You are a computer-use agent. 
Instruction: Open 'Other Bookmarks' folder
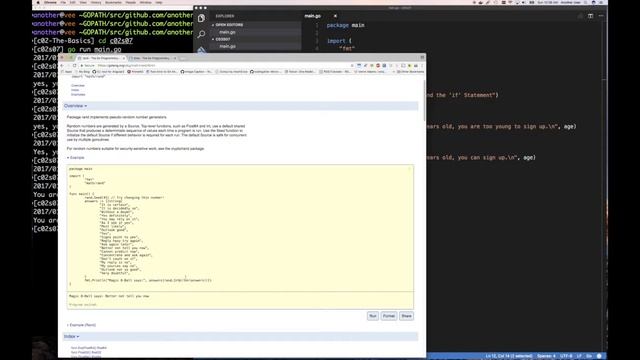pyautogui.click(x=410, y=71)
